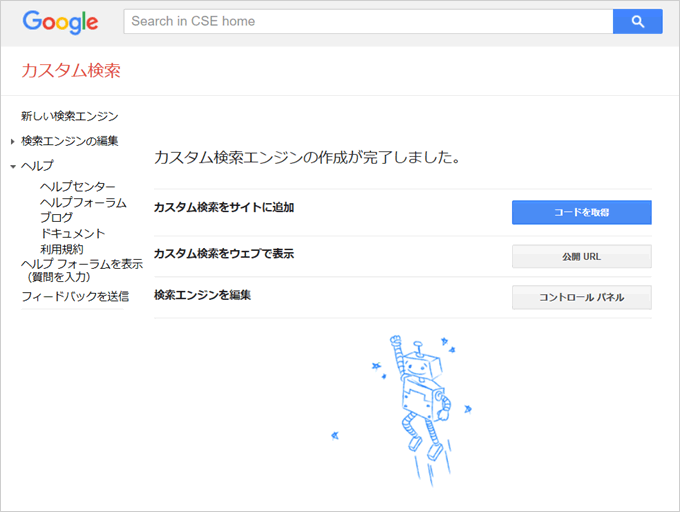Open the カスタム検索 title link
The image size is (680, 512).
pyautogui.click(x=71, y=71)
